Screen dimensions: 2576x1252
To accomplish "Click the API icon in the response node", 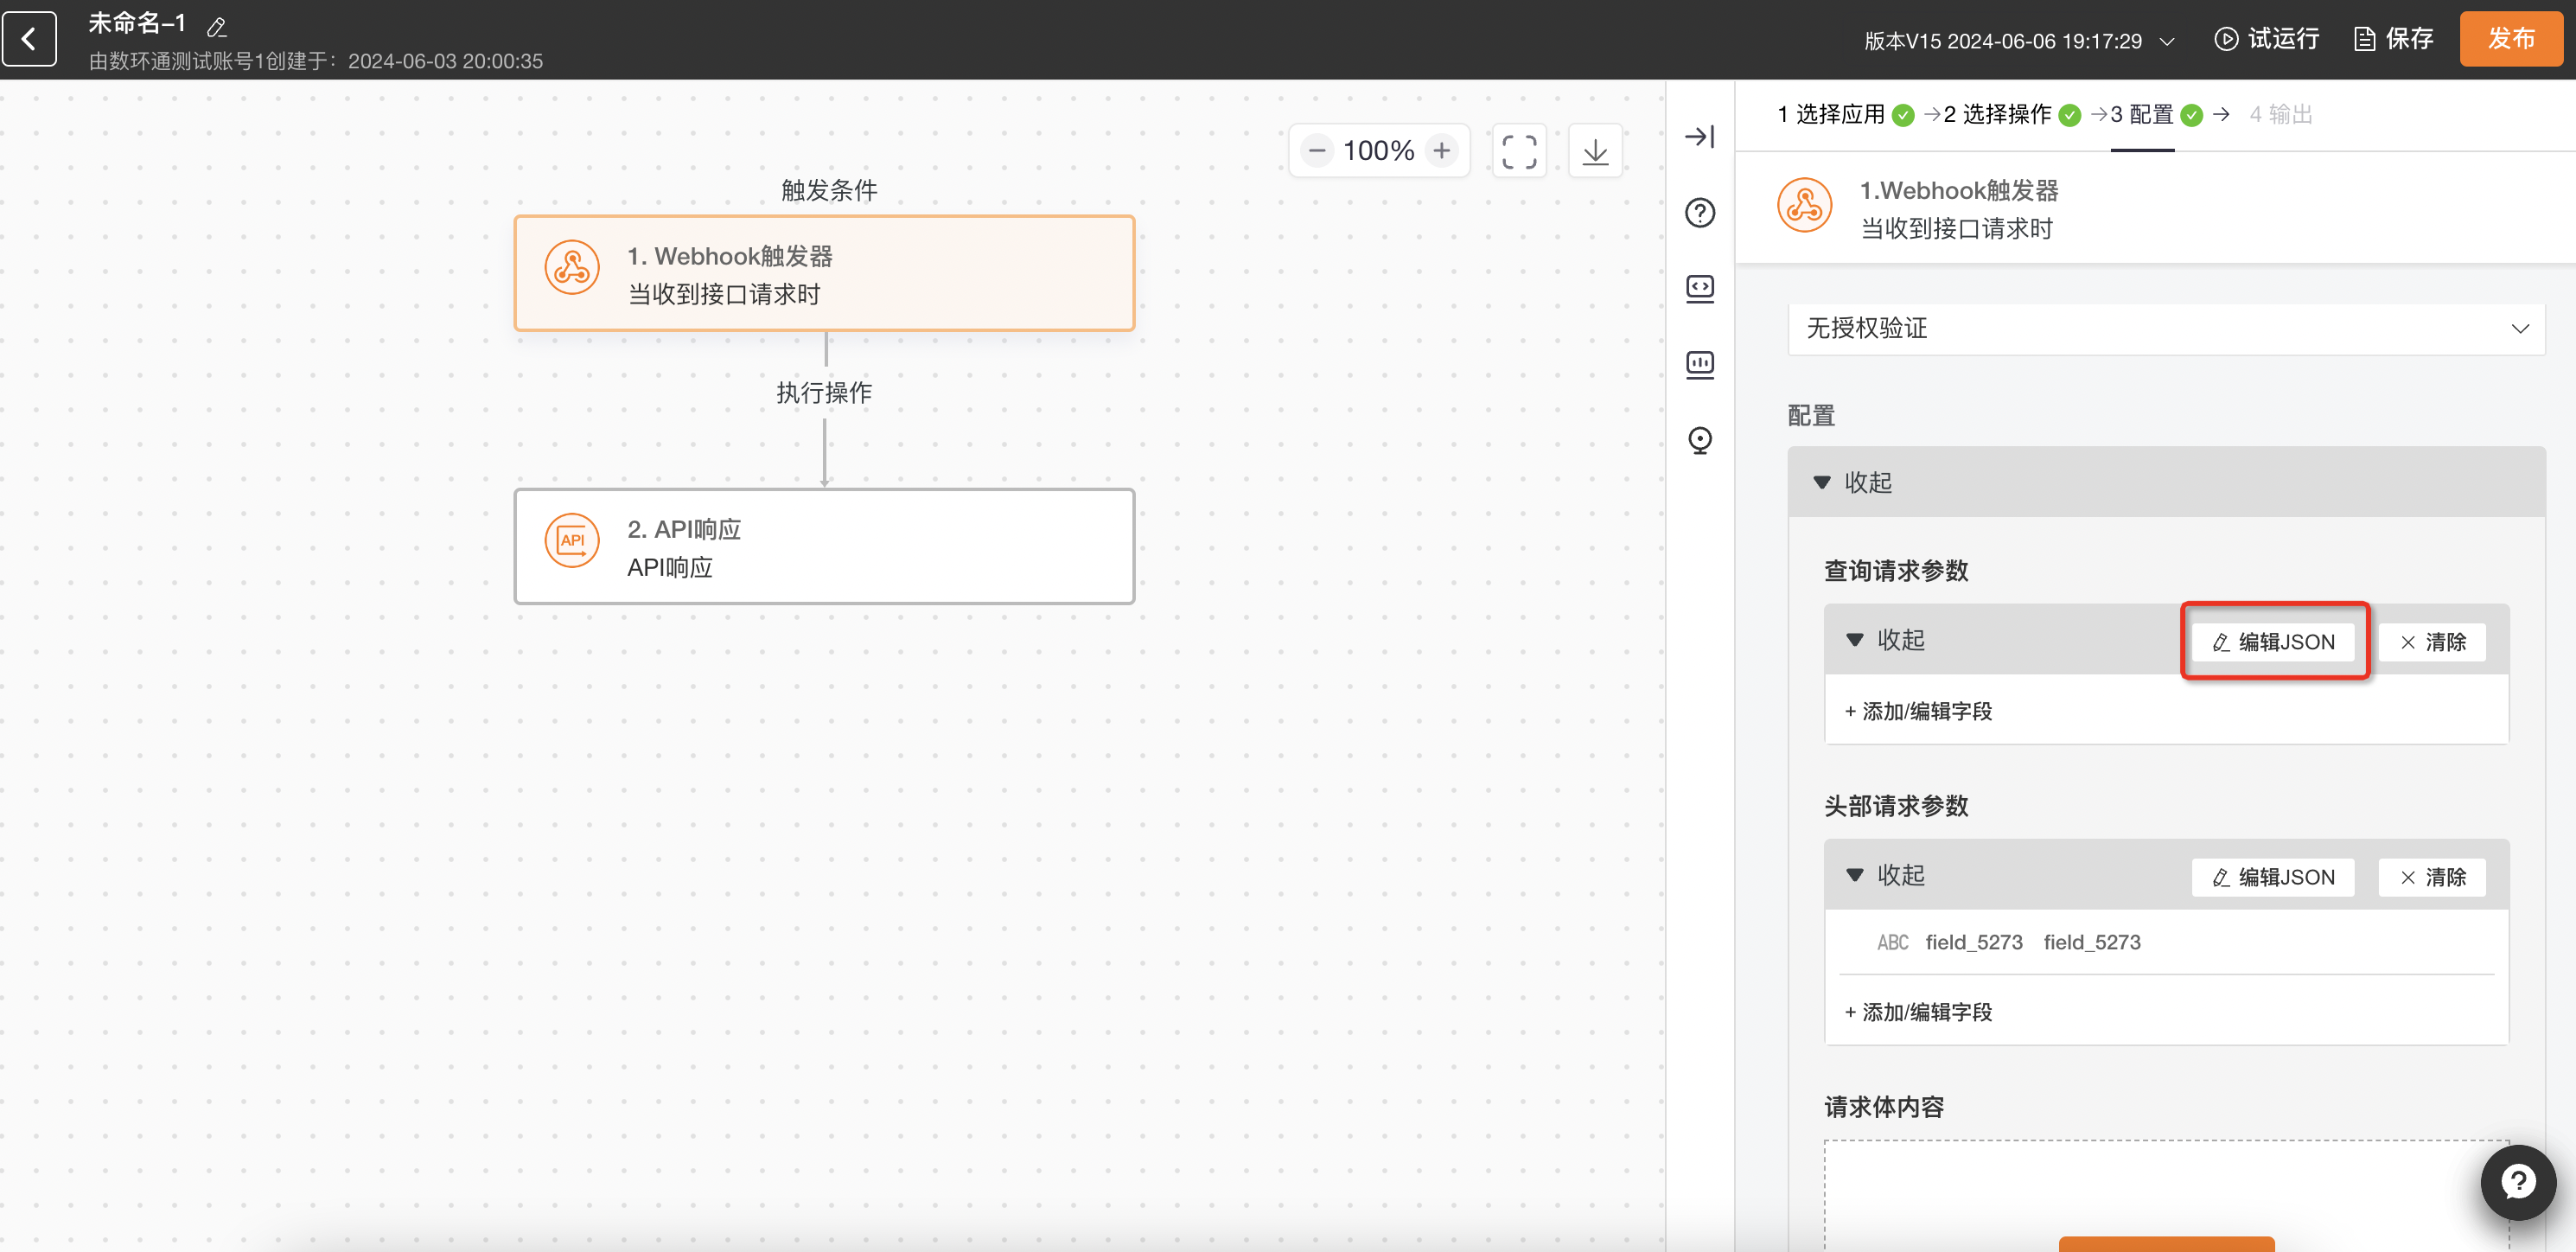I will (572, 541).
